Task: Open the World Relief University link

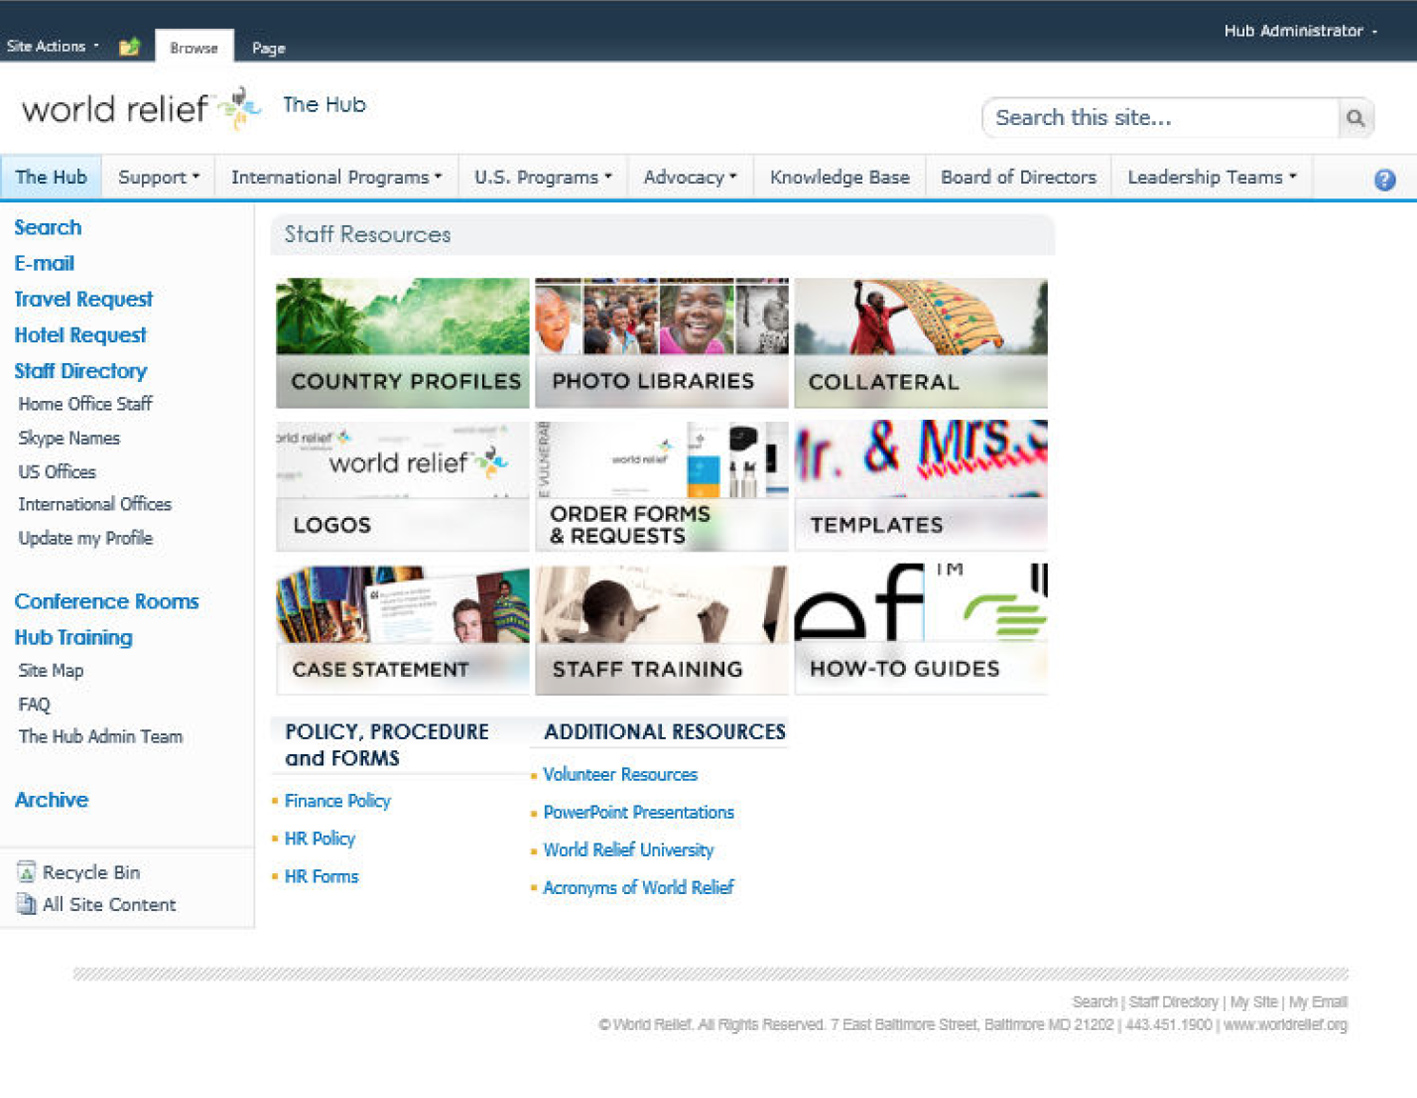Action: [x=628, y=851]
